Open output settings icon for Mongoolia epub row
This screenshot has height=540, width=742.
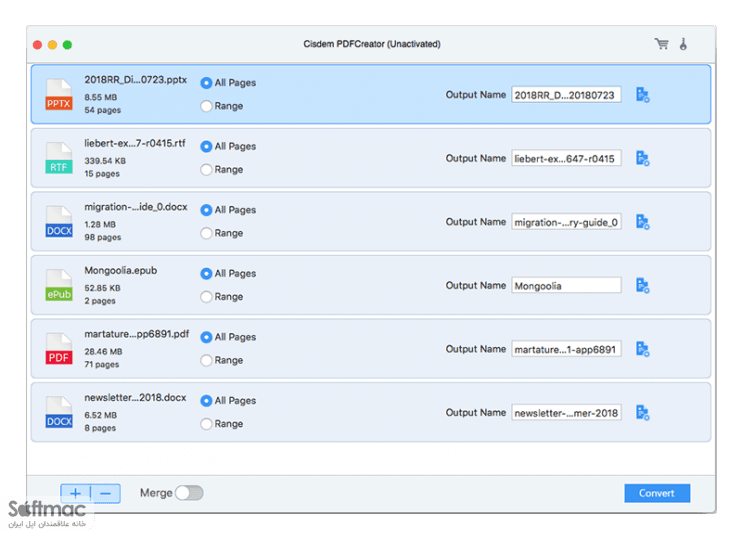(x=643, y=285)
